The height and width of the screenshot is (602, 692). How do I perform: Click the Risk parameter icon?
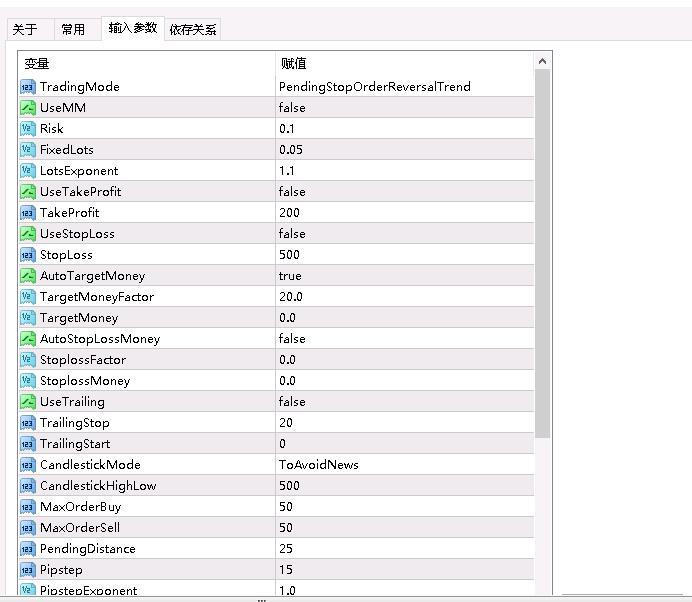[x=28, y=129]
